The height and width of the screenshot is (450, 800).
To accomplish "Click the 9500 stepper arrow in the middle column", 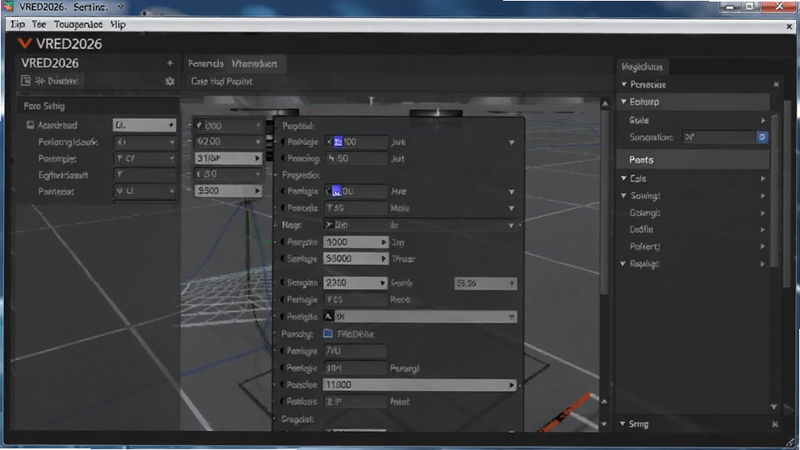I will coord(257,191).
